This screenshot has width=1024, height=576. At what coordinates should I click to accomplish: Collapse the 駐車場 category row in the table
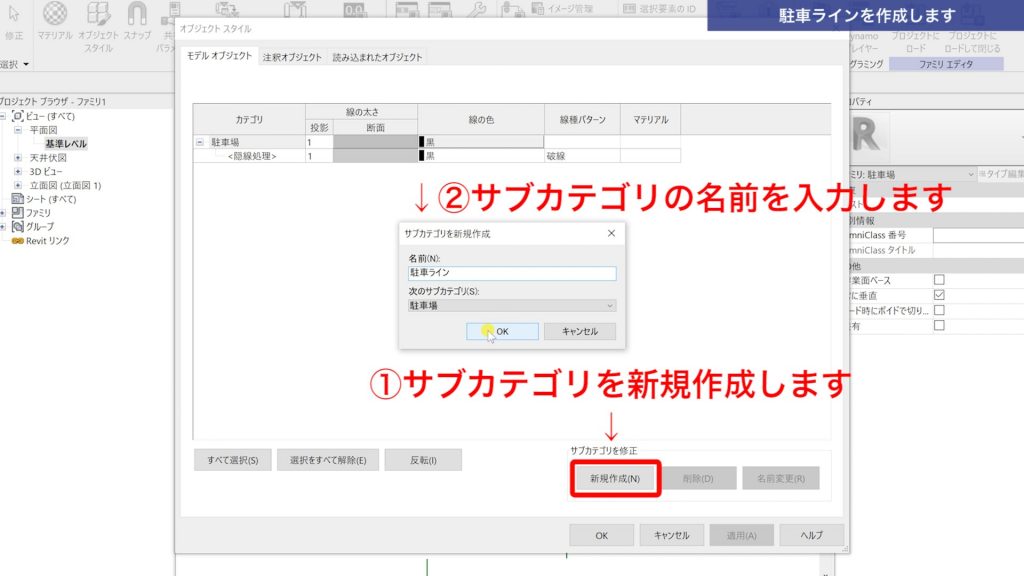200,142
